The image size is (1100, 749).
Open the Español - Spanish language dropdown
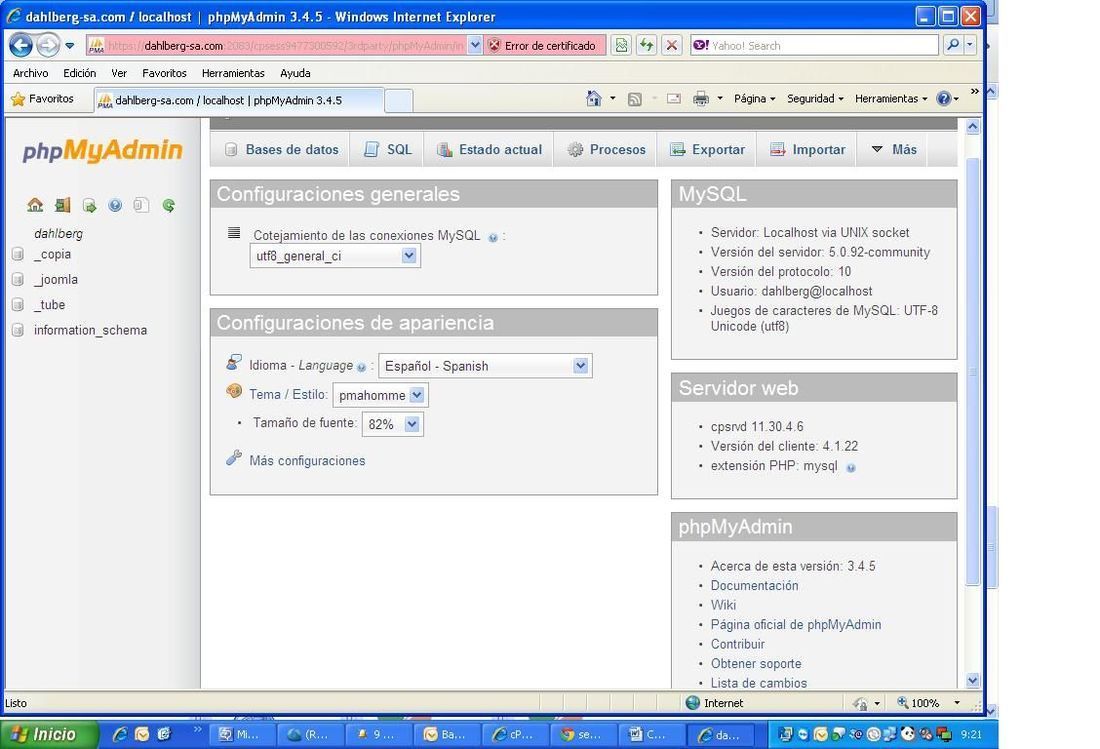[485, 365]
